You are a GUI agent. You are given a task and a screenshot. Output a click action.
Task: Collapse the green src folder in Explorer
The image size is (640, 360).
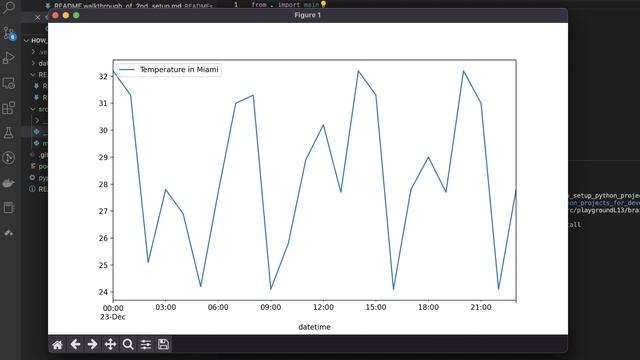(x=39, y=109)
